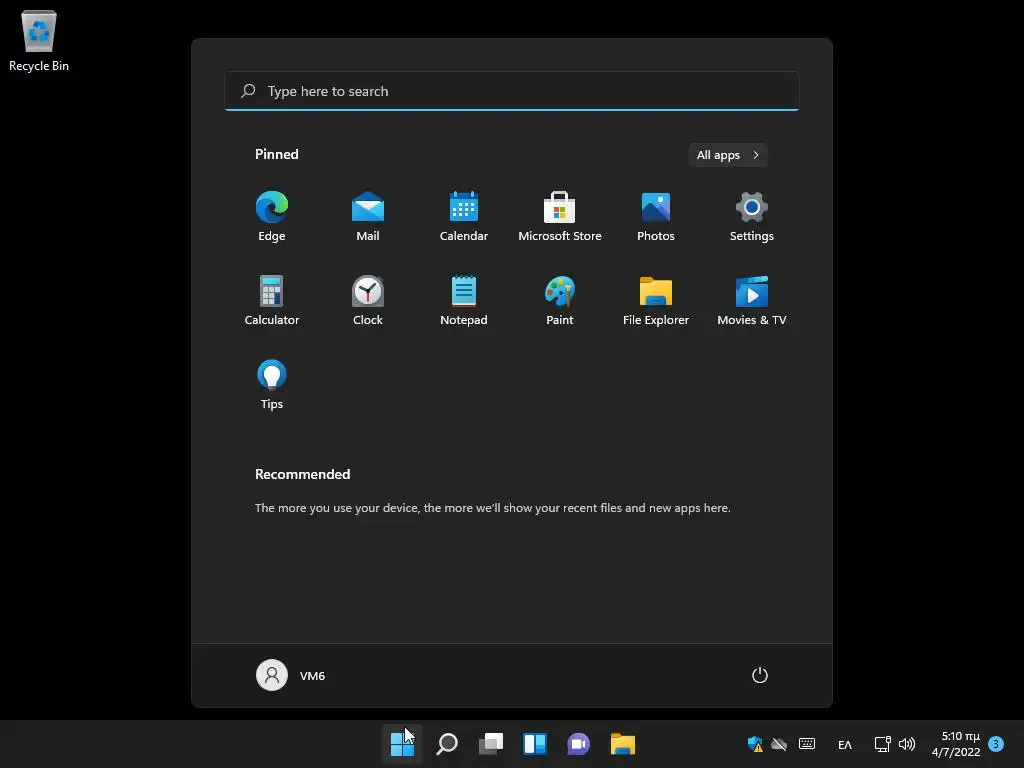Select the Recycle Bin desktop icon
1024x768 pixels.
click(39, 40)
